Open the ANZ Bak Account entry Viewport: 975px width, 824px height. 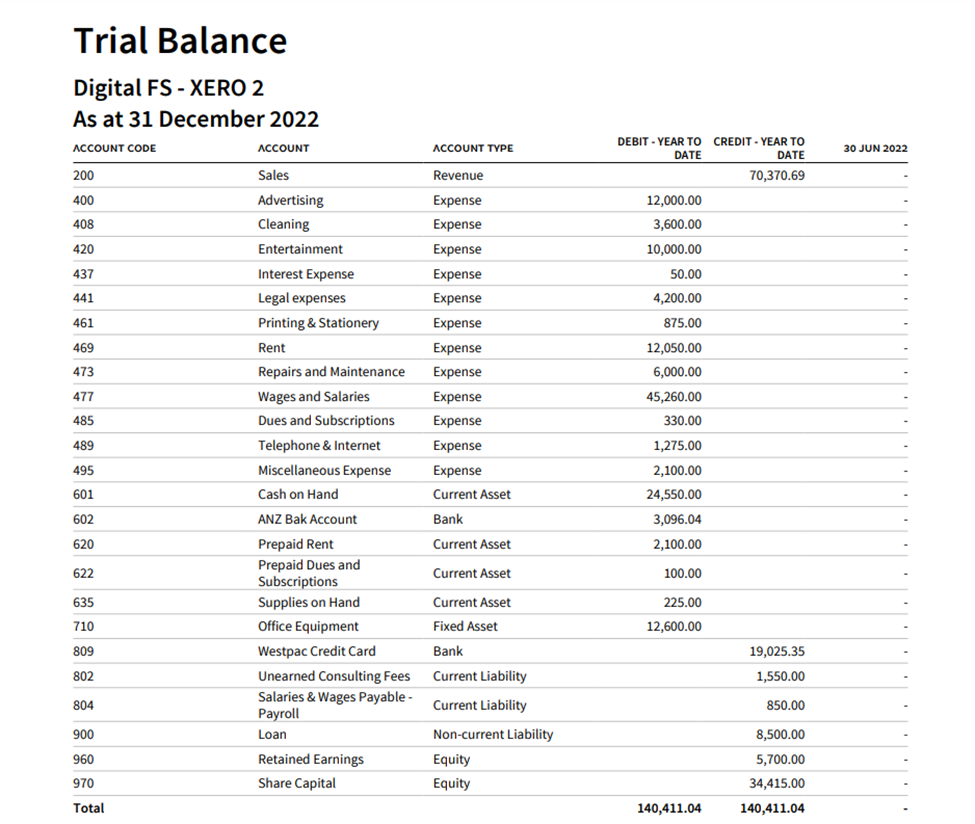click(x=307, y=519)
